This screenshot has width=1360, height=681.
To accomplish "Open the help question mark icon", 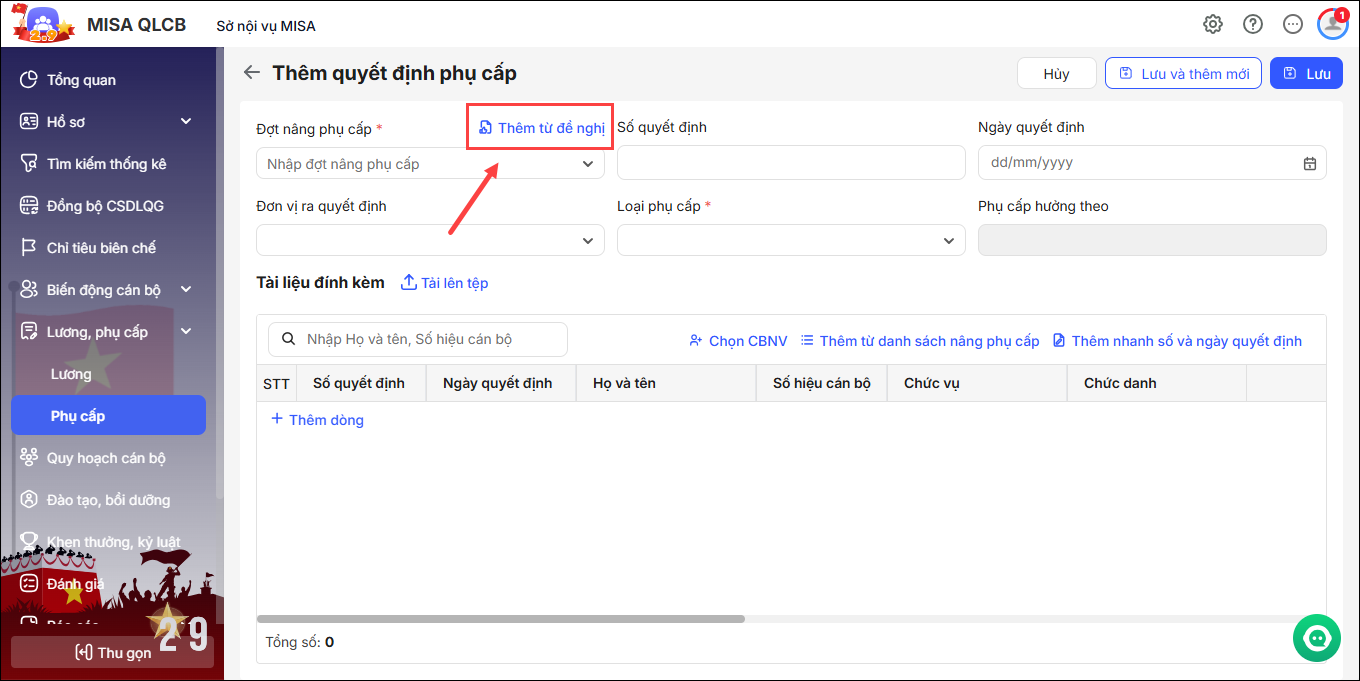I will point(1253,24).
